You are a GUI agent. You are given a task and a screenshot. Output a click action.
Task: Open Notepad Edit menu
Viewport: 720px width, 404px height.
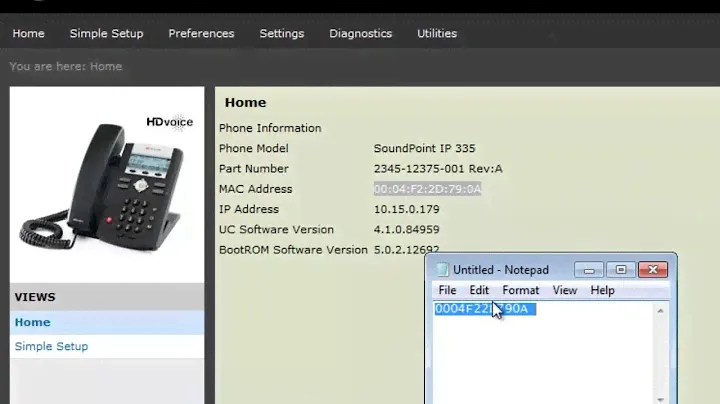pyautogui.click(x=479, y=290)
